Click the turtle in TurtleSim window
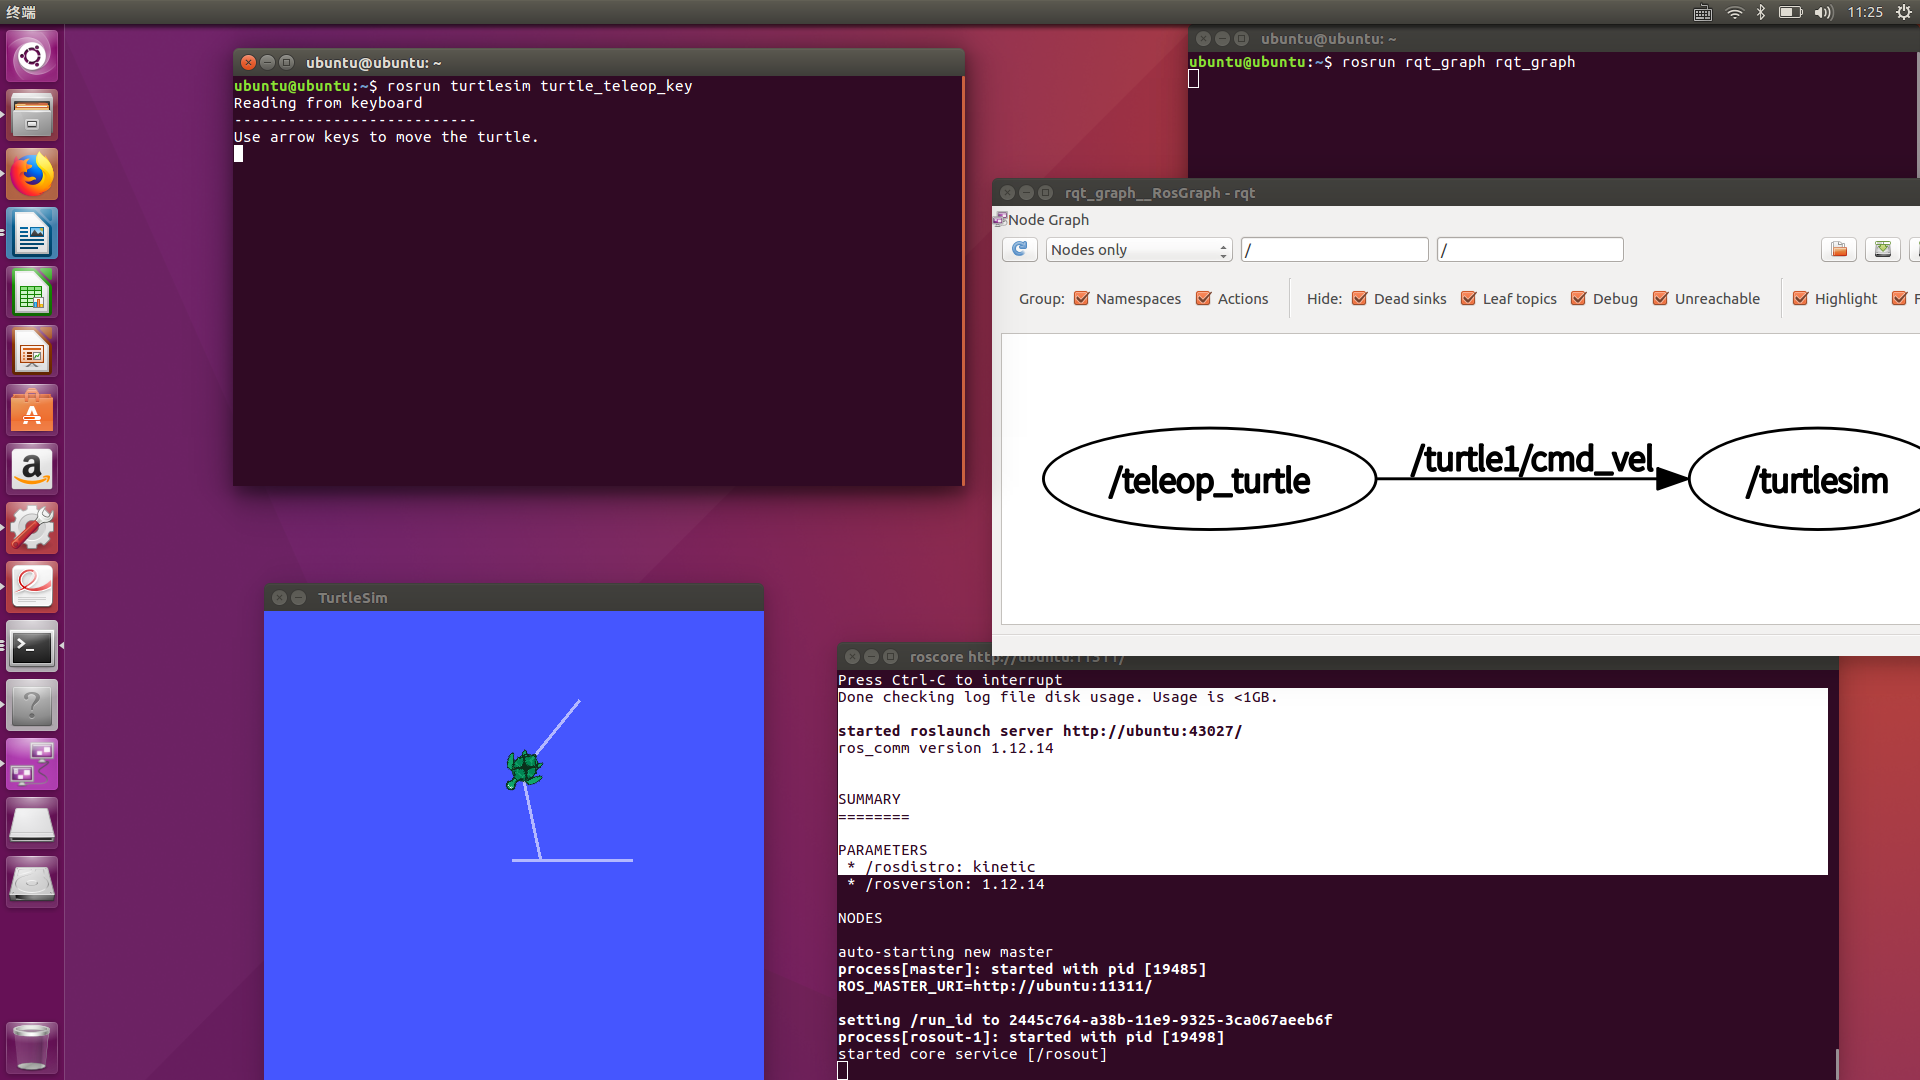The height and width of the screenshot is (1080, 1920). click(x=523, y=769)
